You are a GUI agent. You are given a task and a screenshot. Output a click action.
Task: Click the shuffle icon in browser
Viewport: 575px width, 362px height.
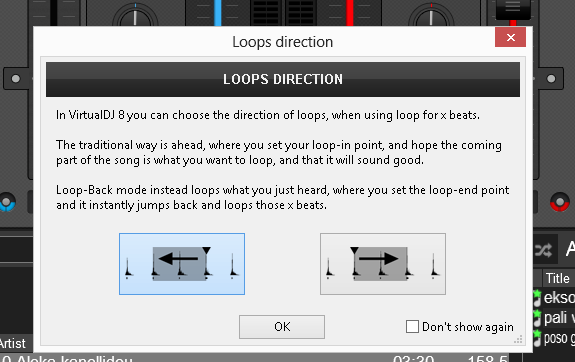543,251
